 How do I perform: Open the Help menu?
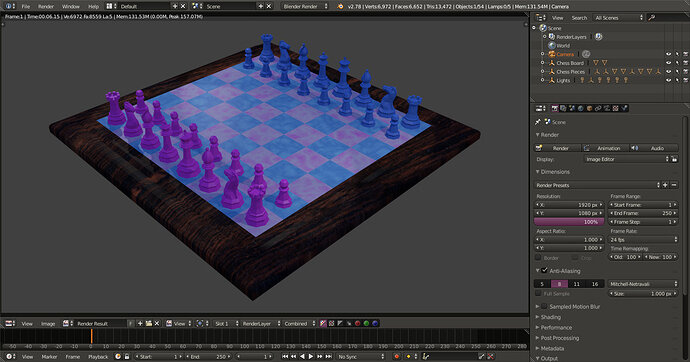(93, 6)
